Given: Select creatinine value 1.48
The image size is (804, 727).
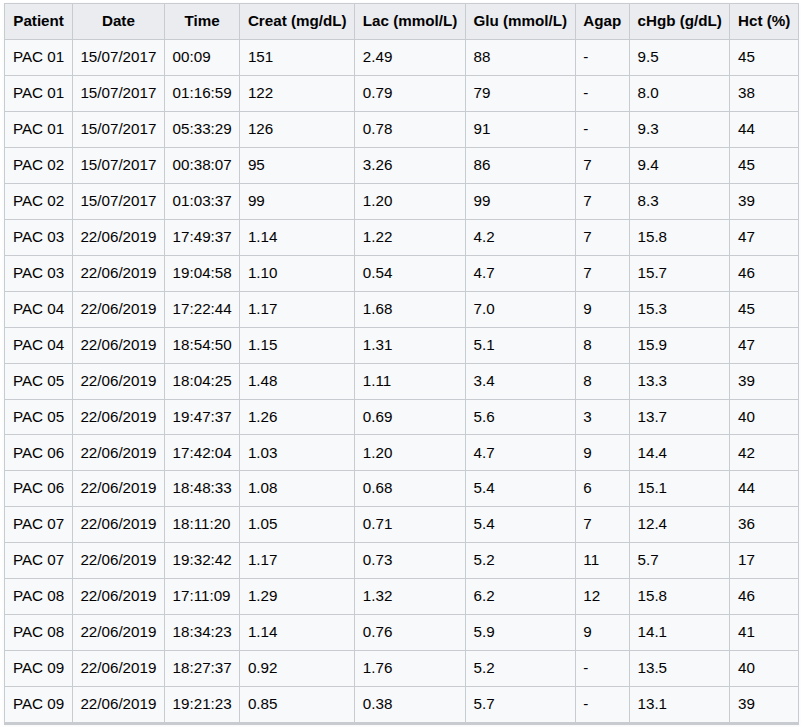Looking at the screenshot, I should 297,381.
